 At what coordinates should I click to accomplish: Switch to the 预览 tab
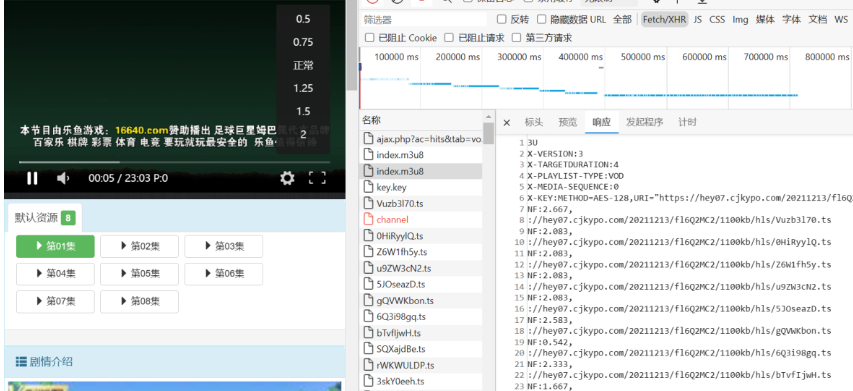[x=567, y=122]
